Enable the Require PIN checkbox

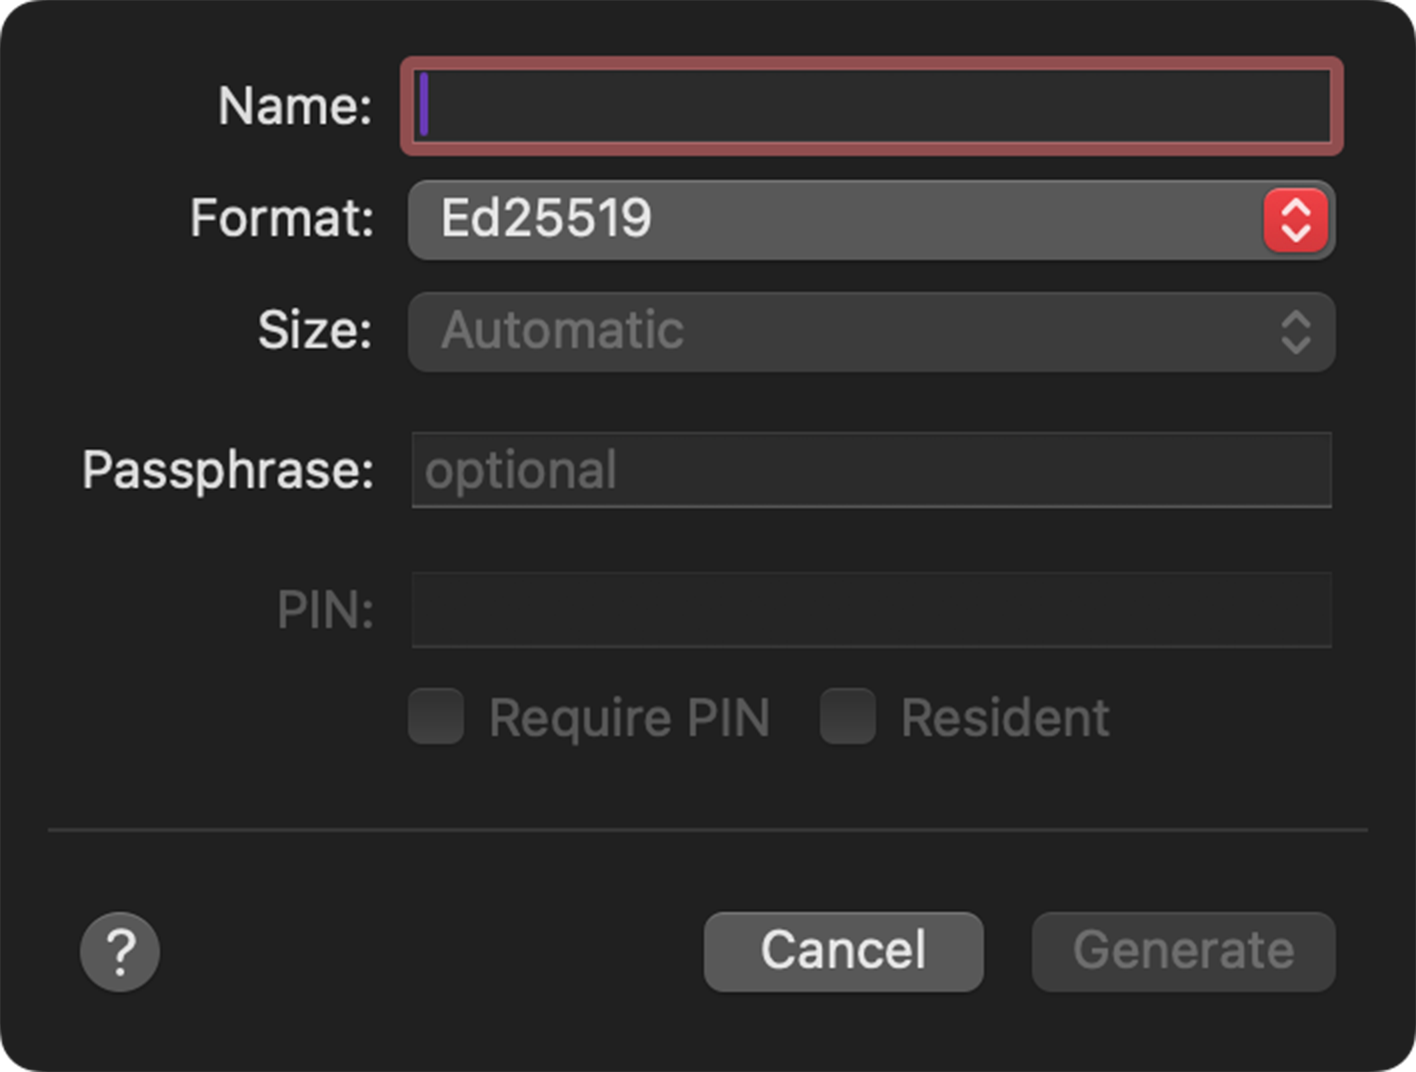tap(435, 717)
